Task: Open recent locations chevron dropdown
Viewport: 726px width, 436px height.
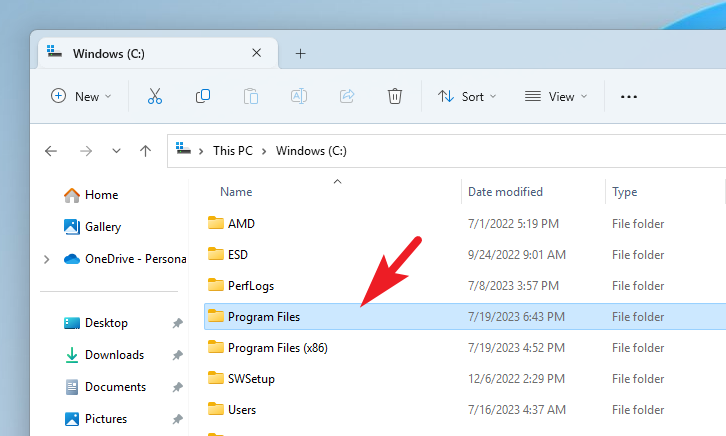Action: pos(116,151)
